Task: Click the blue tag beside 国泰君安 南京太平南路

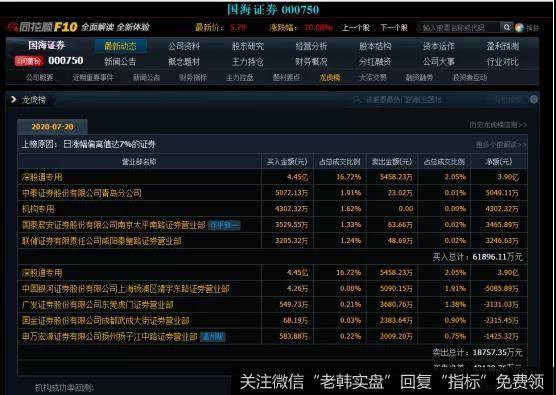Action: tap(224, 225)
